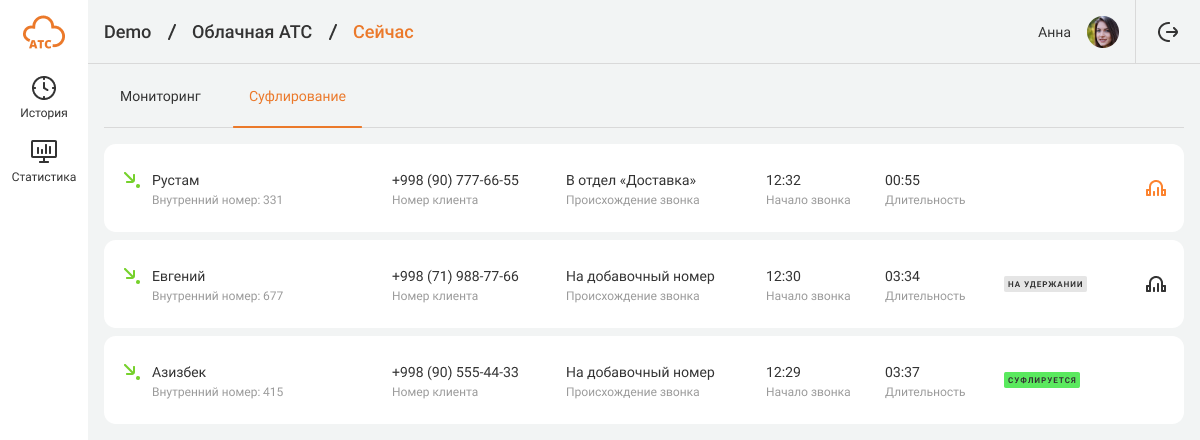The height and width of the screenshot is (440, 1200).
Task: Click the НА УДЕРЖАНИИ status badge
Action: pos(1045,284)
